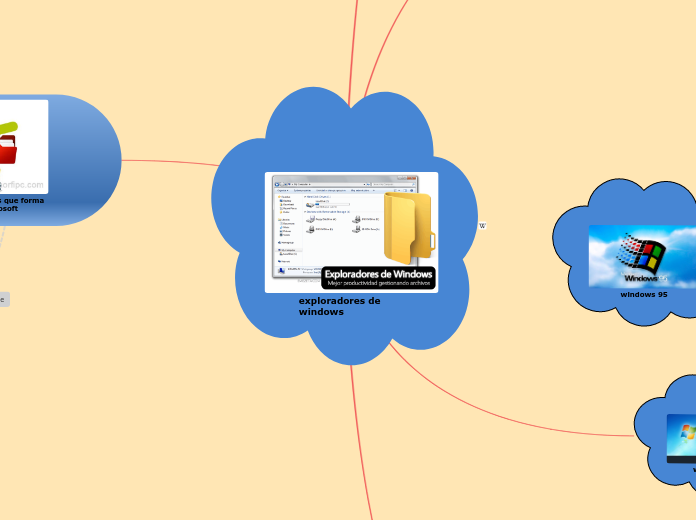Viewport: 696px width, 520px height.
Task: Select the "windows 95" node label
Action: click(x=644, y=294)
